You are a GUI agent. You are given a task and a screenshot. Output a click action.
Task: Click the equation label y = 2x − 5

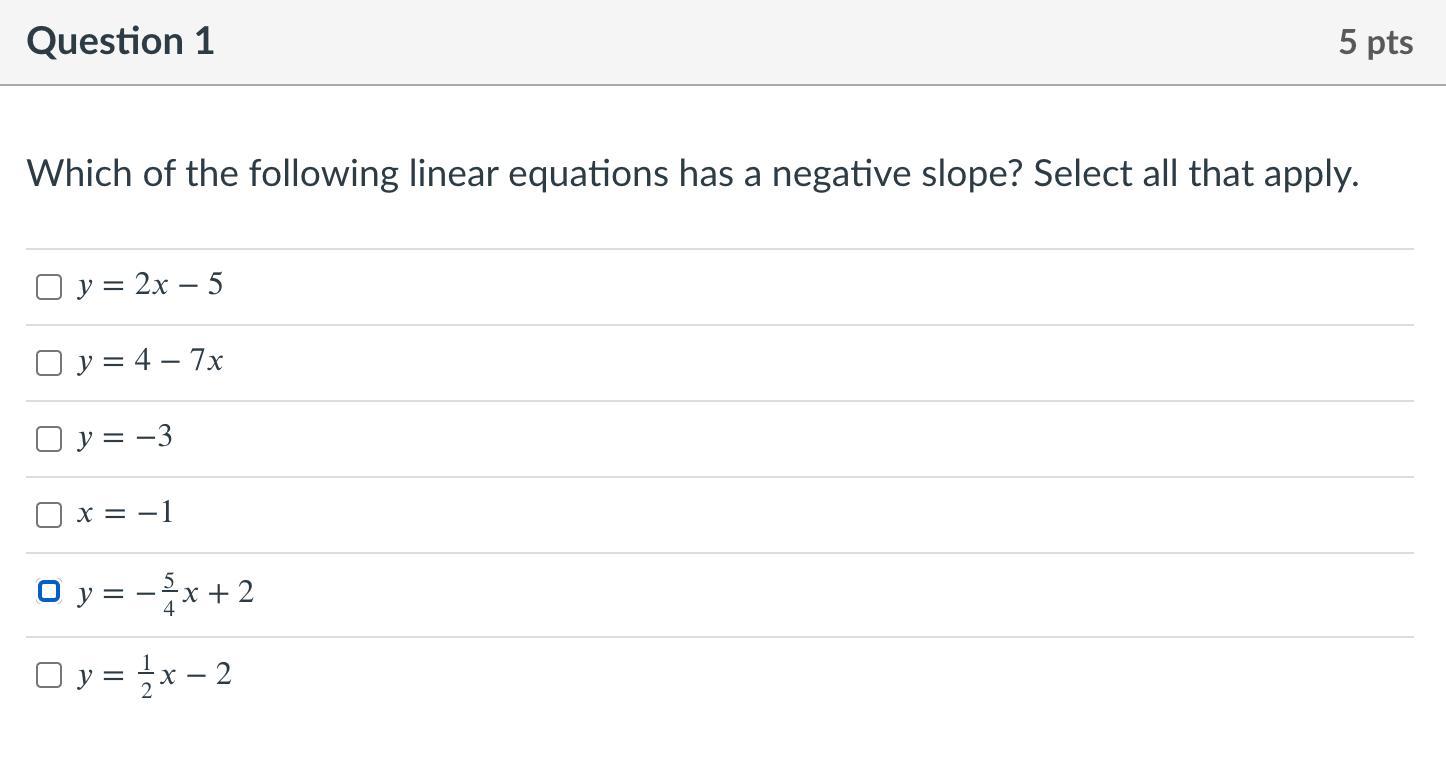150,286
